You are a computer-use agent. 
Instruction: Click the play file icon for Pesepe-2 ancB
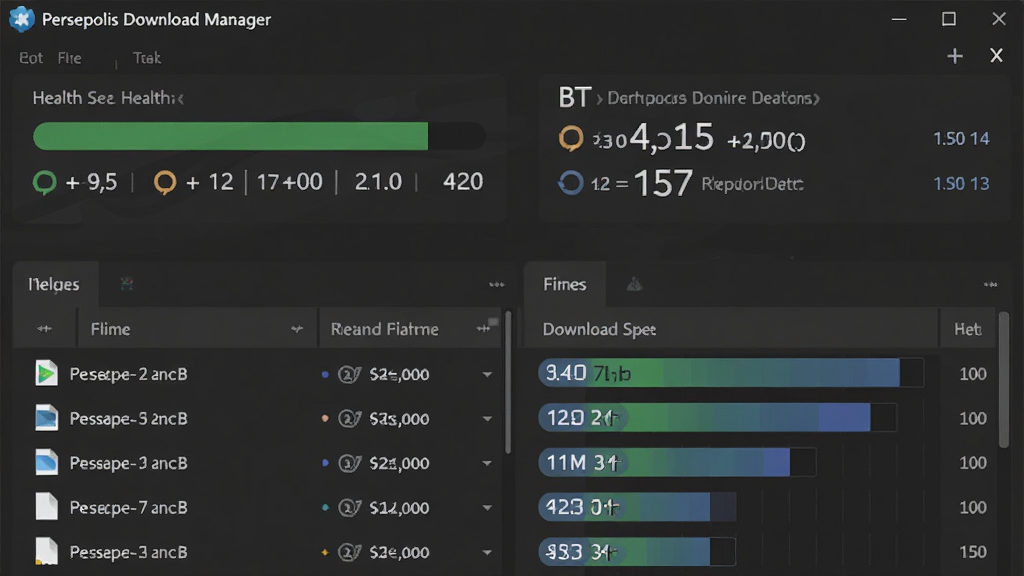click(x=46, y=374)
